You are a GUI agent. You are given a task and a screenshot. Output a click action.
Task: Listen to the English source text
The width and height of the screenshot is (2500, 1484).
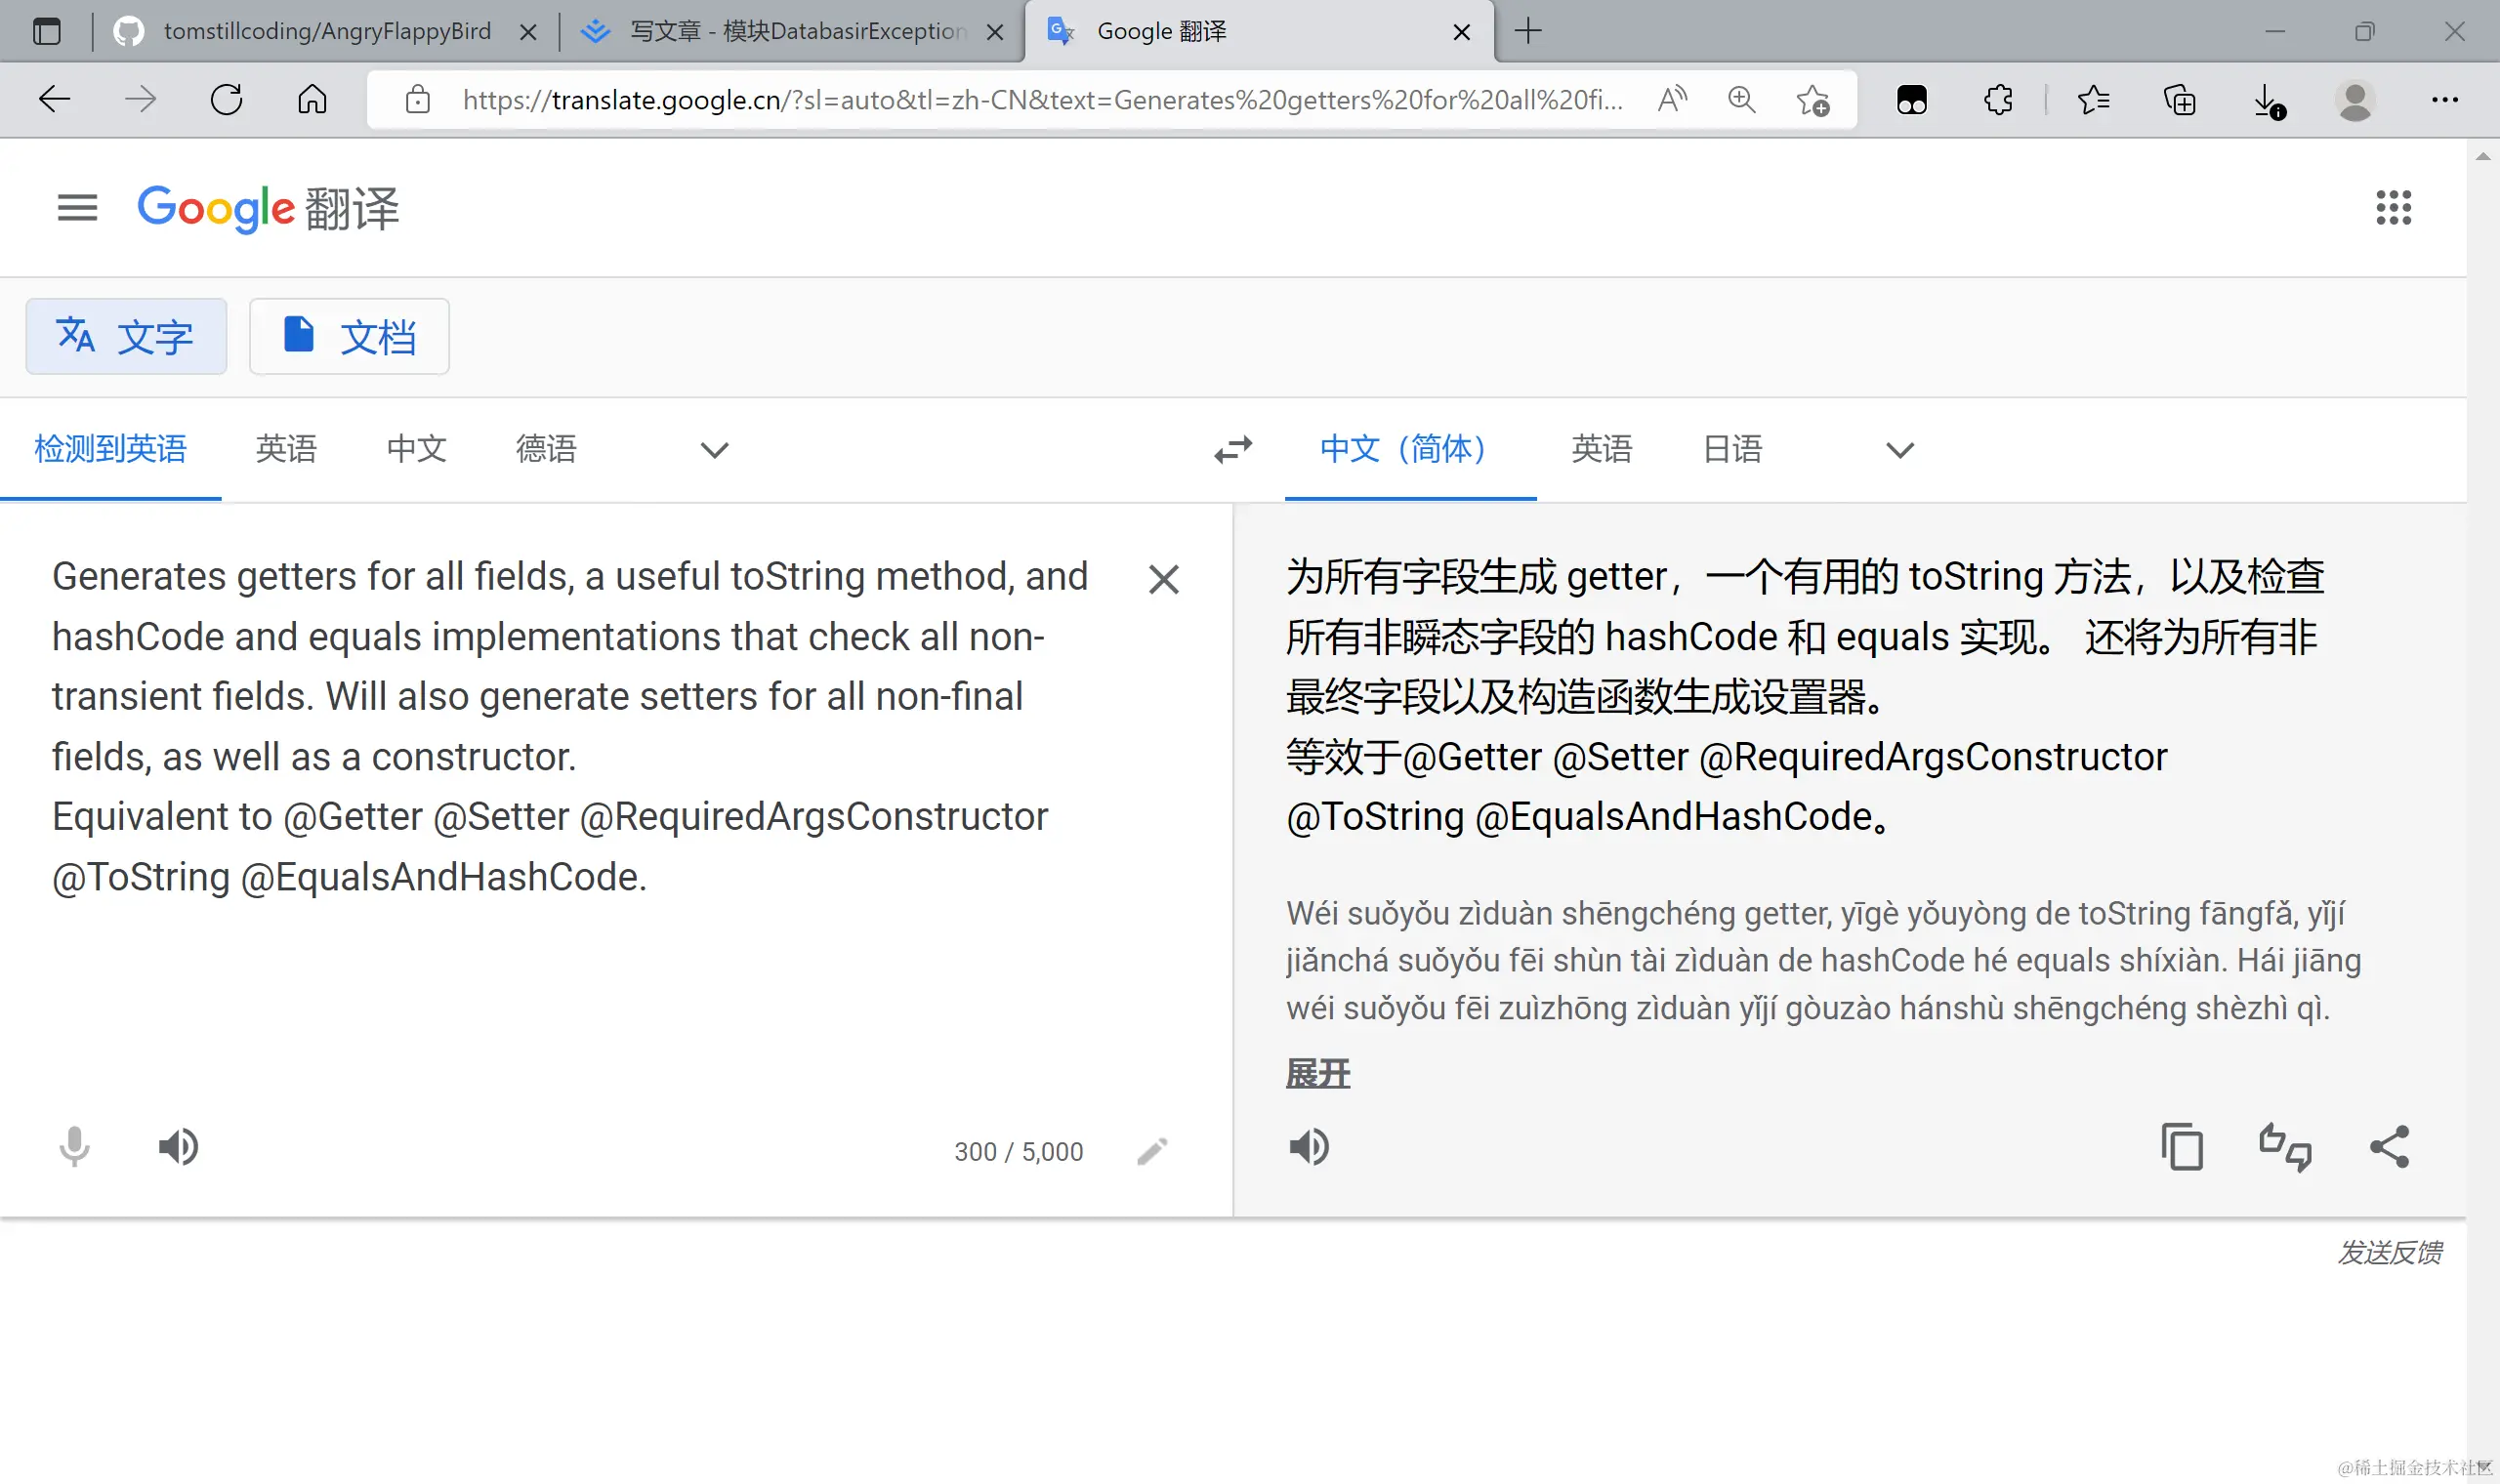pyautogui.click(x=179, y=1146)
